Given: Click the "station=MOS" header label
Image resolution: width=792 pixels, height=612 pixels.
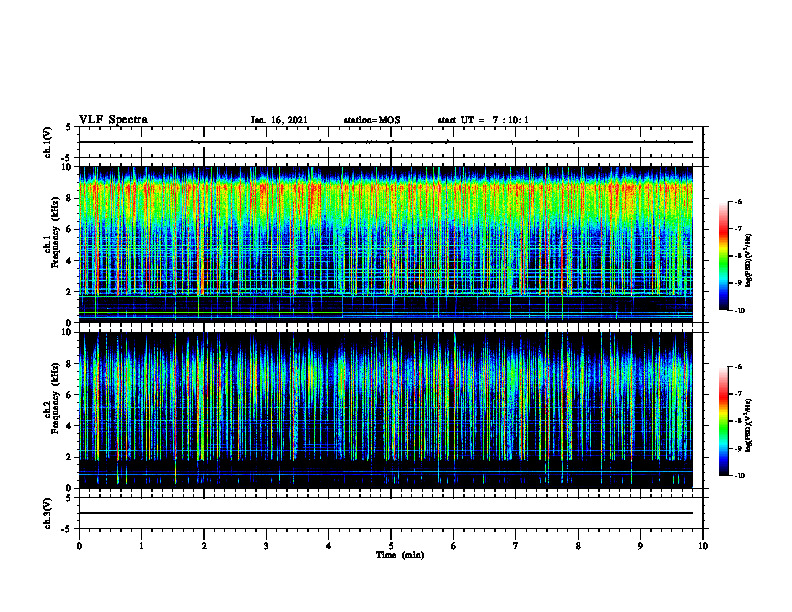Looking at the screenshot, I should 372,120.
